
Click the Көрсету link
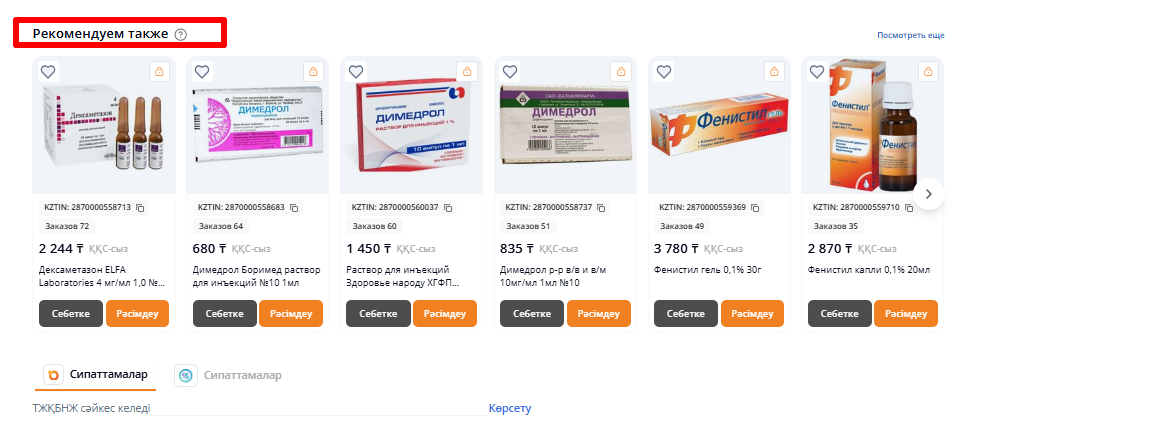pos(510,408)
